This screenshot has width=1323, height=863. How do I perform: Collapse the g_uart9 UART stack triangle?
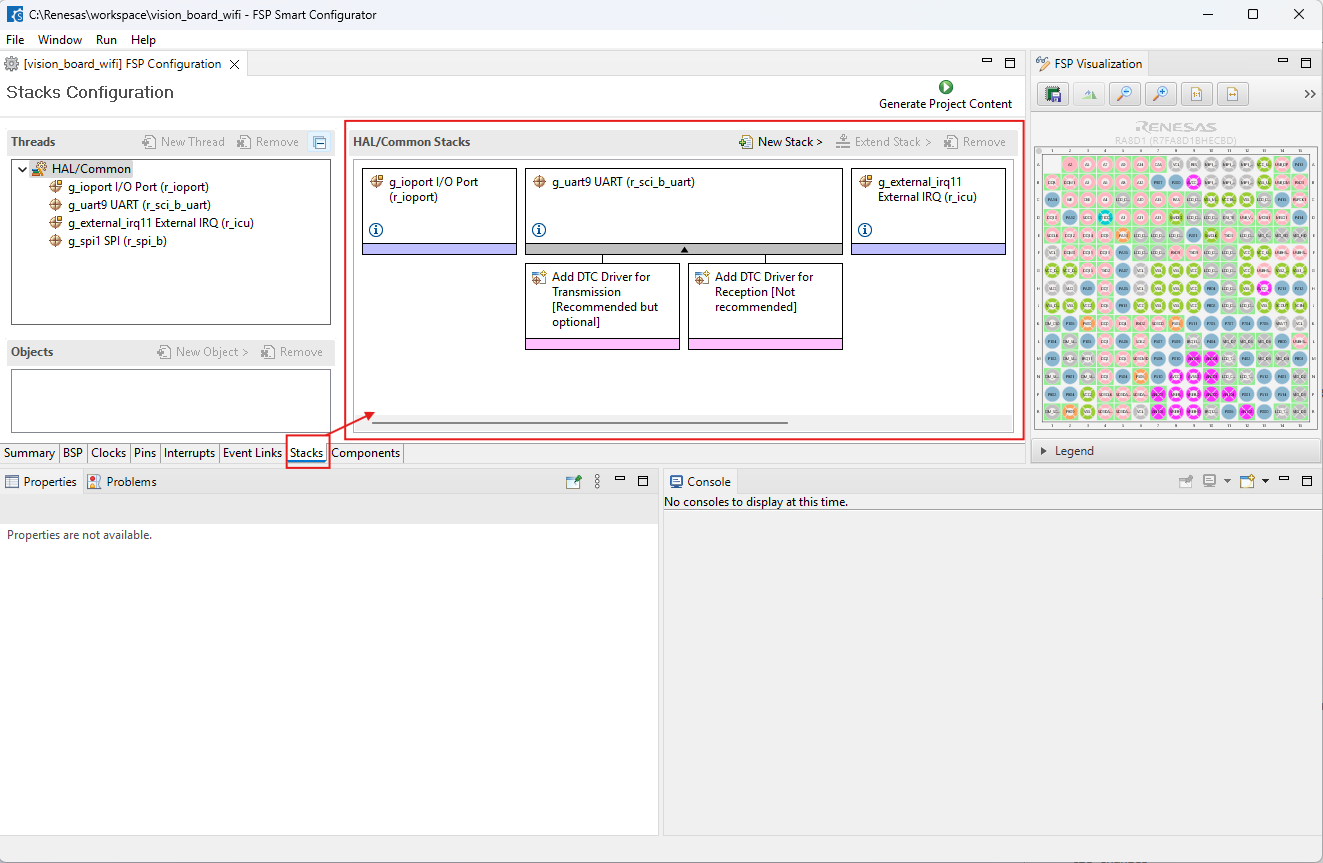point(684,249)
